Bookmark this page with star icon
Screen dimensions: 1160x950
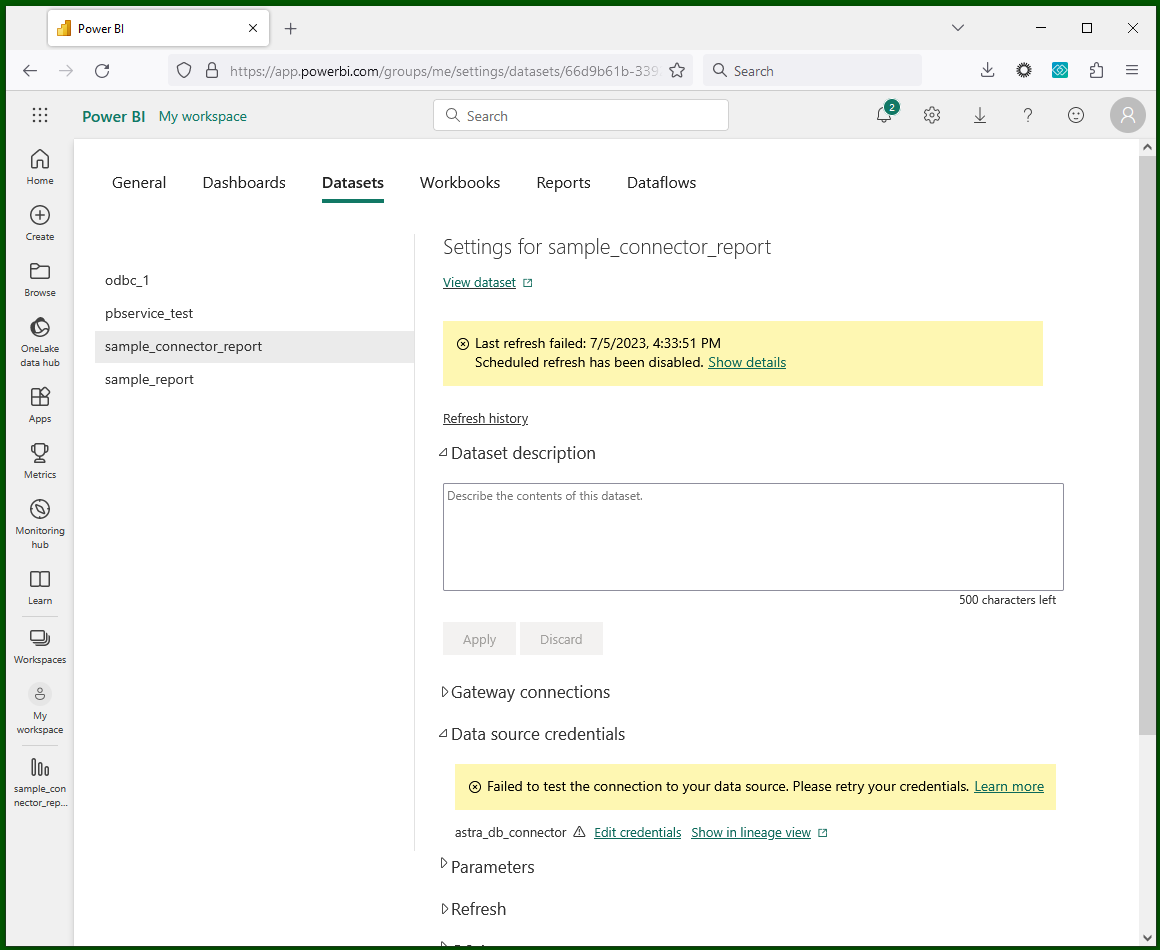click(x=677, y=71)
